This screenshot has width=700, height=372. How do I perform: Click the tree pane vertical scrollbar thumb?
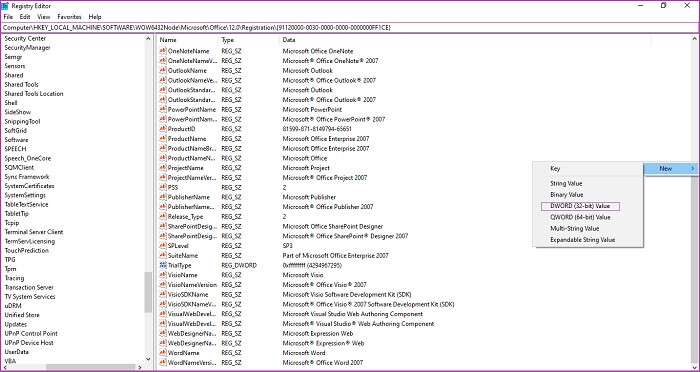tap(149, 292)
